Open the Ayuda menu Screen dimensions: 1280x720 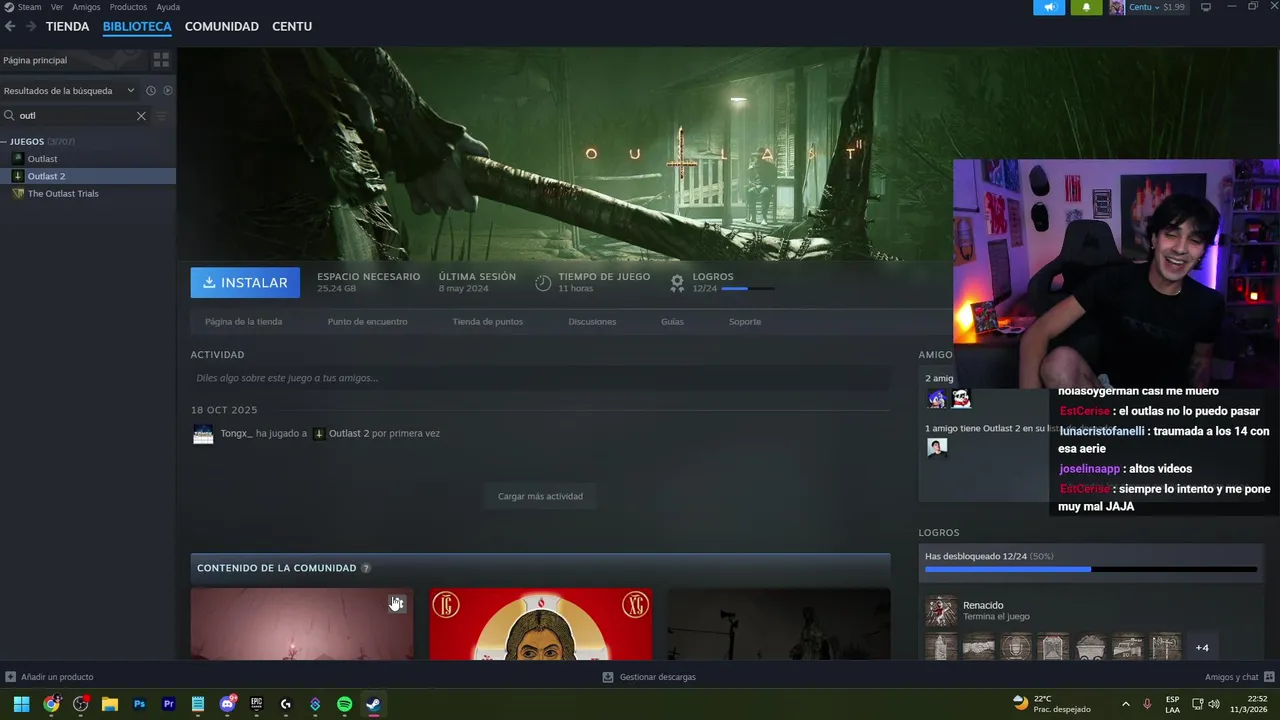168,7
